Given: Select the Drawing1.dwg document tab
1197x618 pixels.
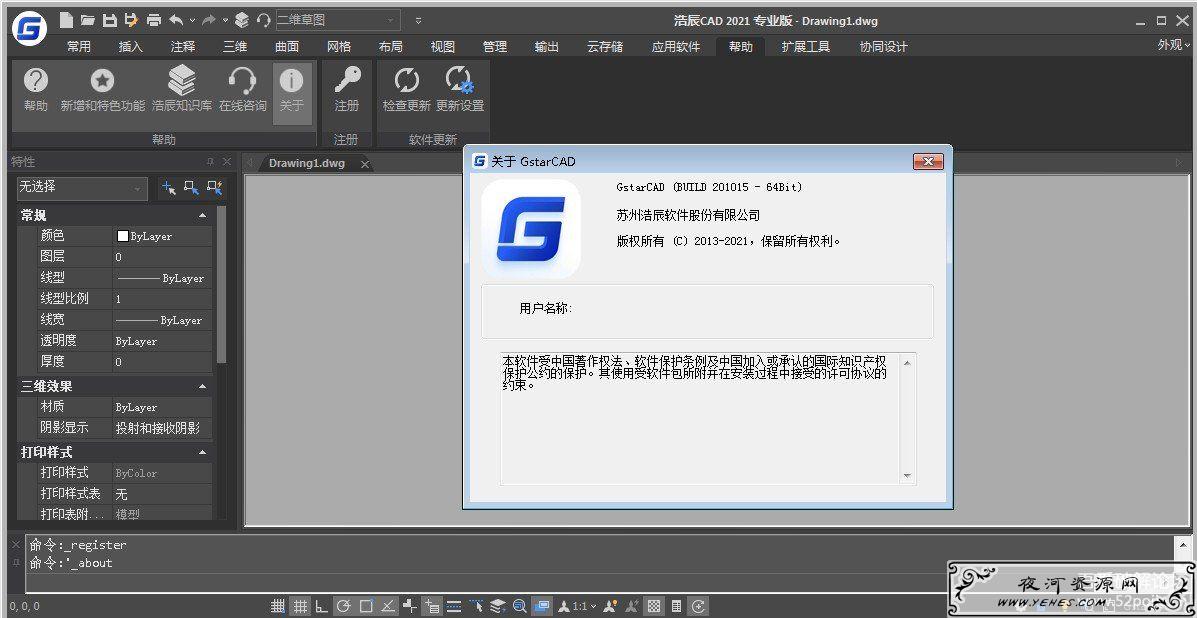Looking at the screenshot, I should click(307, 163).
